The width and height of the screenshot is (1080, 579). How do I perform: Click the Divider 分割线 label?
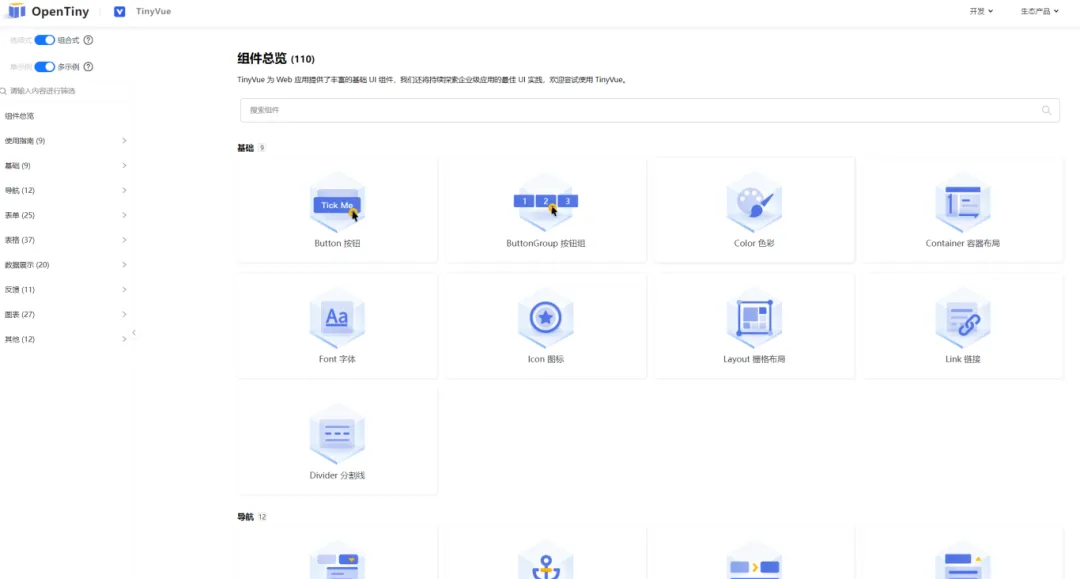pos(337,475)
